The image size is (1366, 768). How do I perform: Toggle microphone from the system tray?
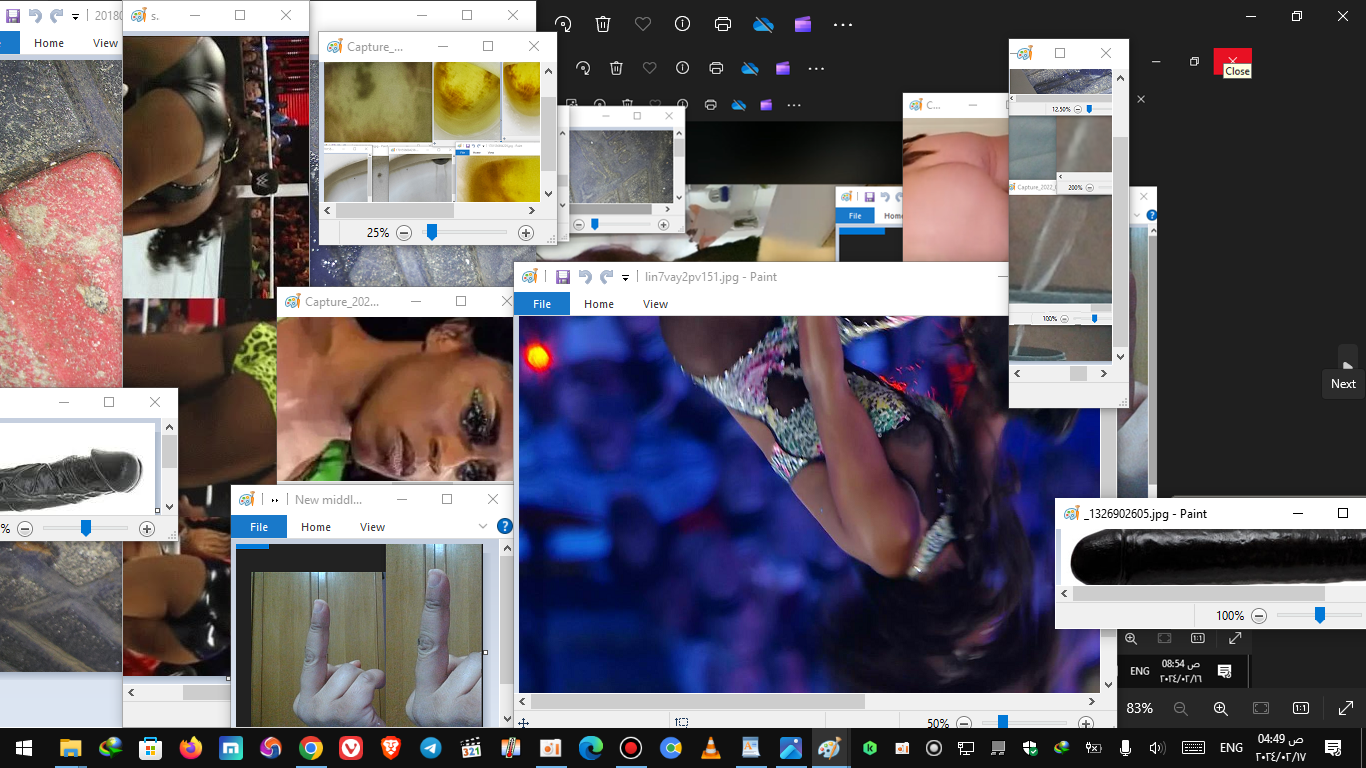click(1125, 747)
